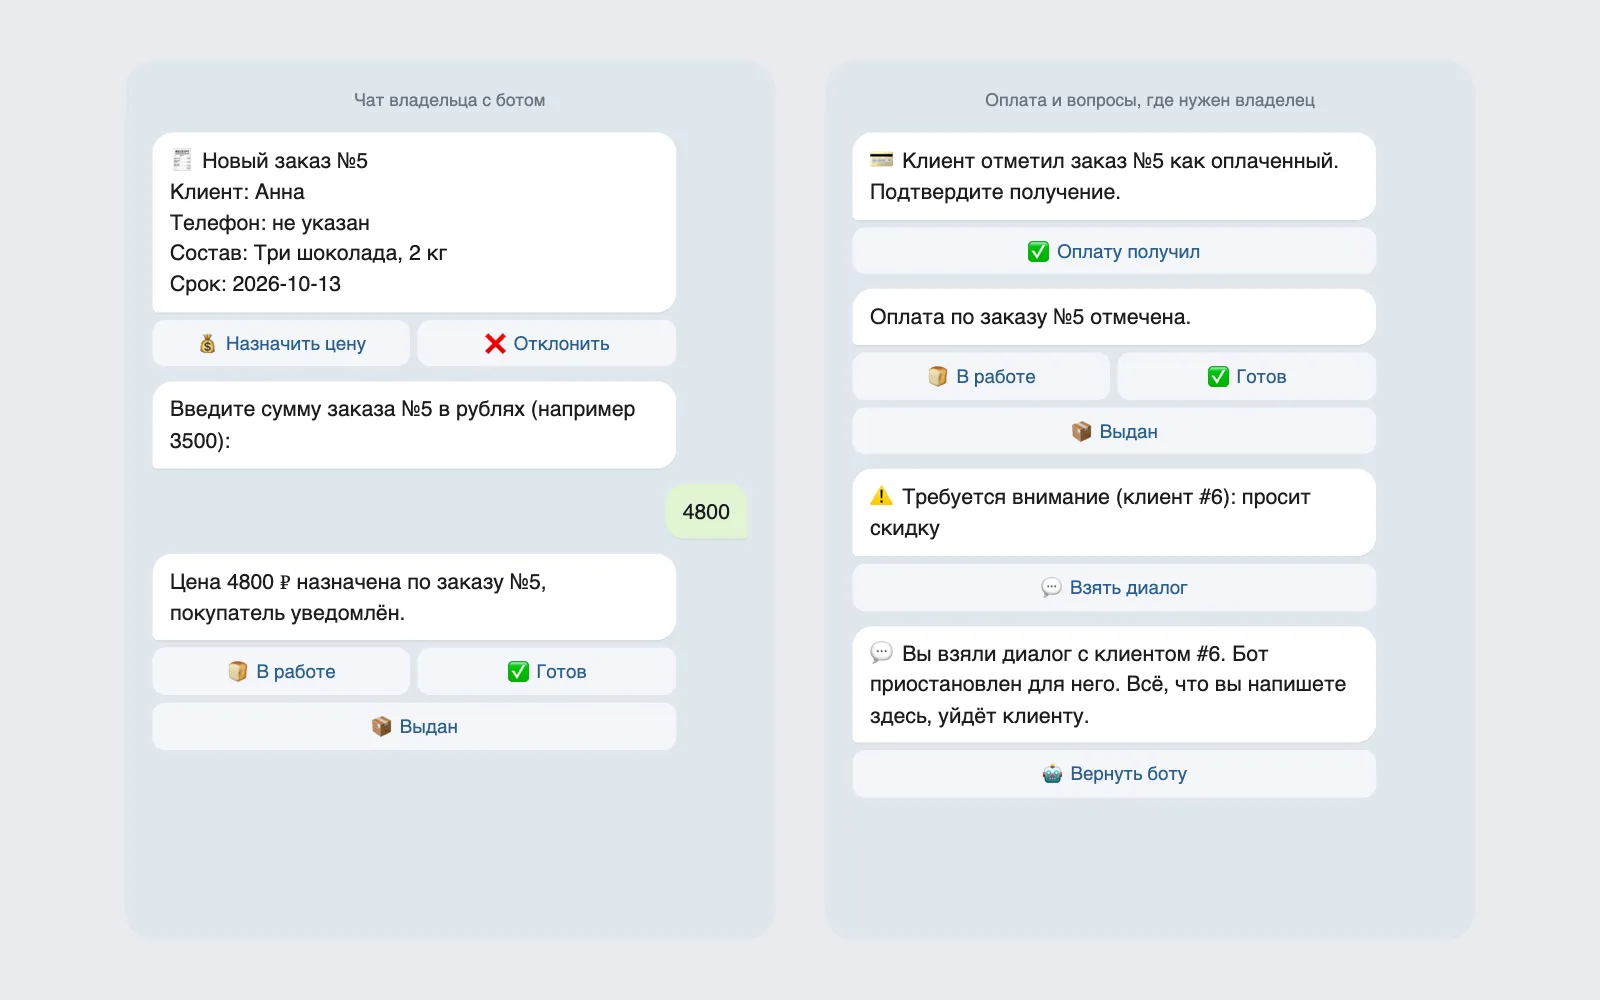
Task: Click «В работе» in the owner's chat panel
Action: [281, 671]
